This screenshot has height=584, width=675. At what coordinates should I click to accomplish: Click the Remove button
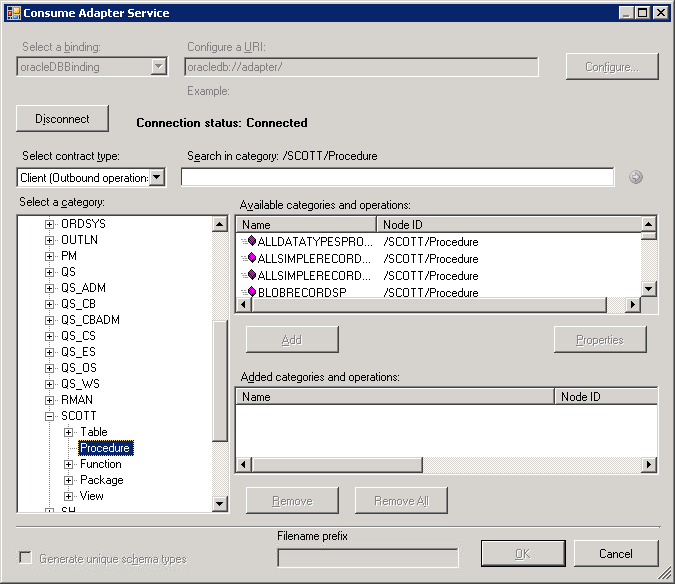[292, 501]
